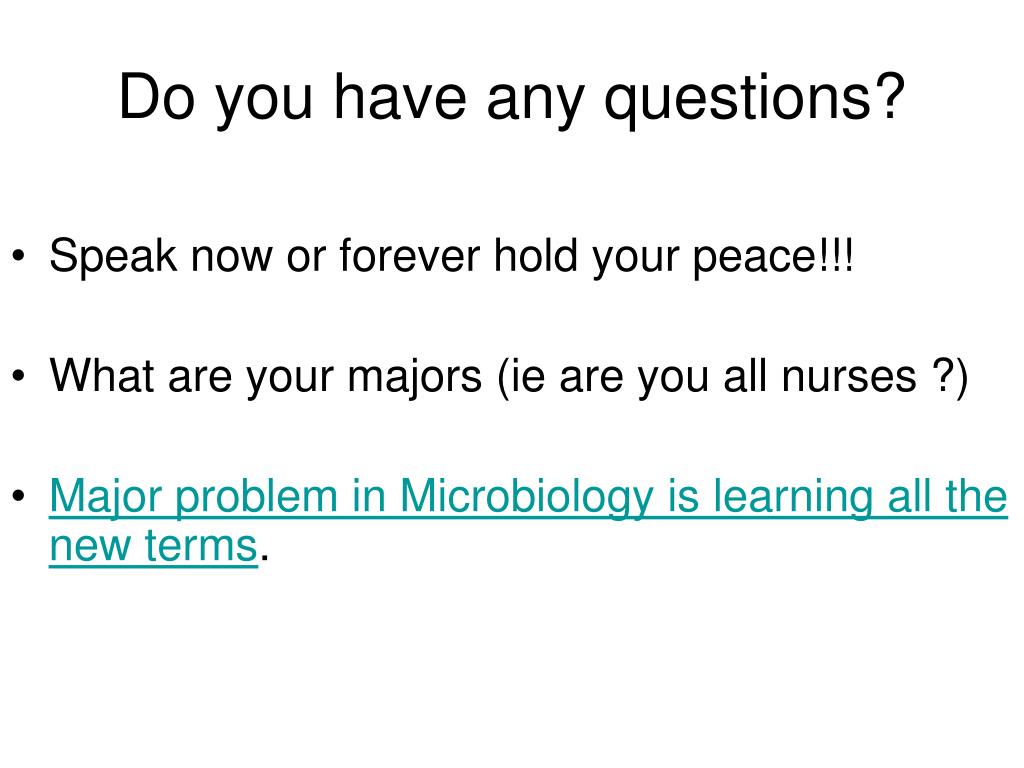1024x768 pixels.
Task: Click the word 'nurses' in second bullet
Action: coord(850,379)
